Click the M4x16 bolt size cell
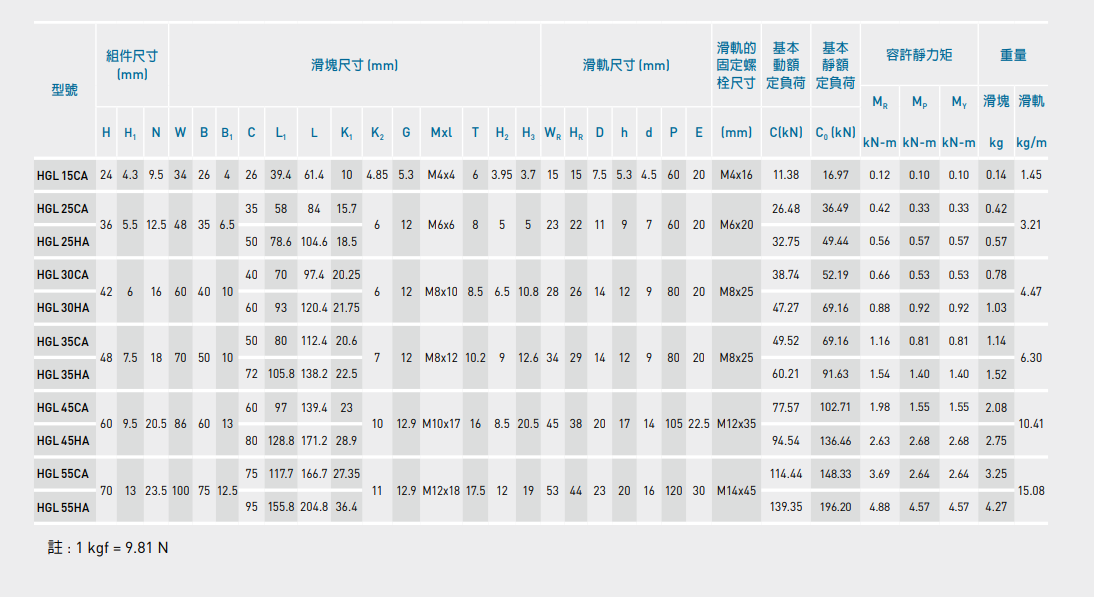Image resolution: width=1094 pixels, height=597 pixels. pos(736,175)
